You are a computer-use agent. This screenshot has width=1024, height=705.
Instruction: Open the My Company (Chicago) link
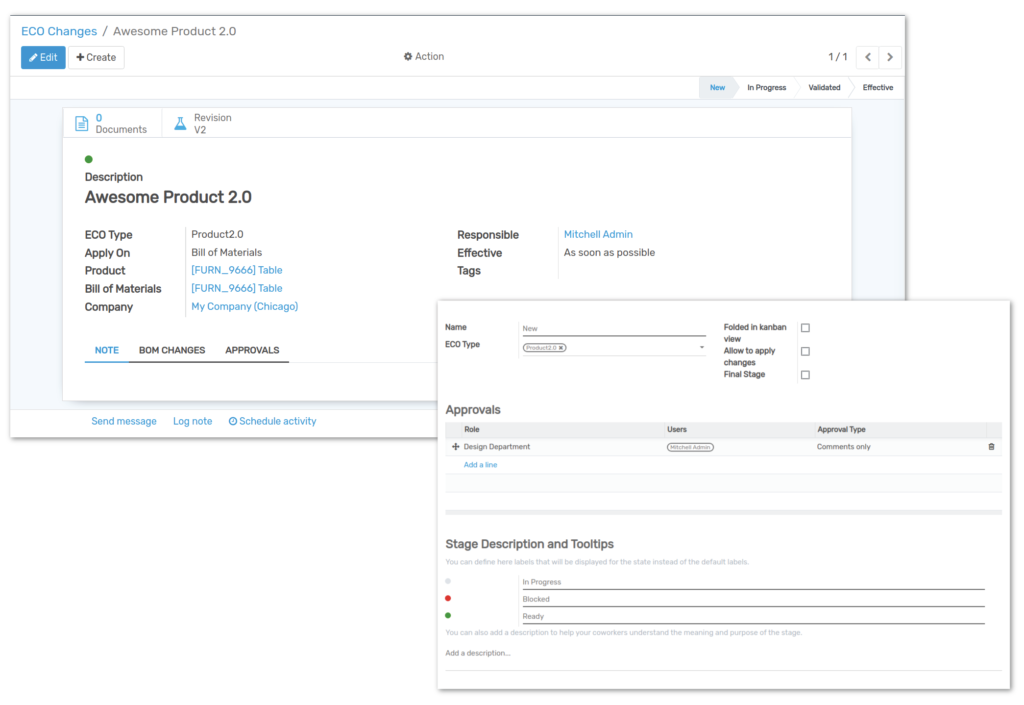pos(244,307)
